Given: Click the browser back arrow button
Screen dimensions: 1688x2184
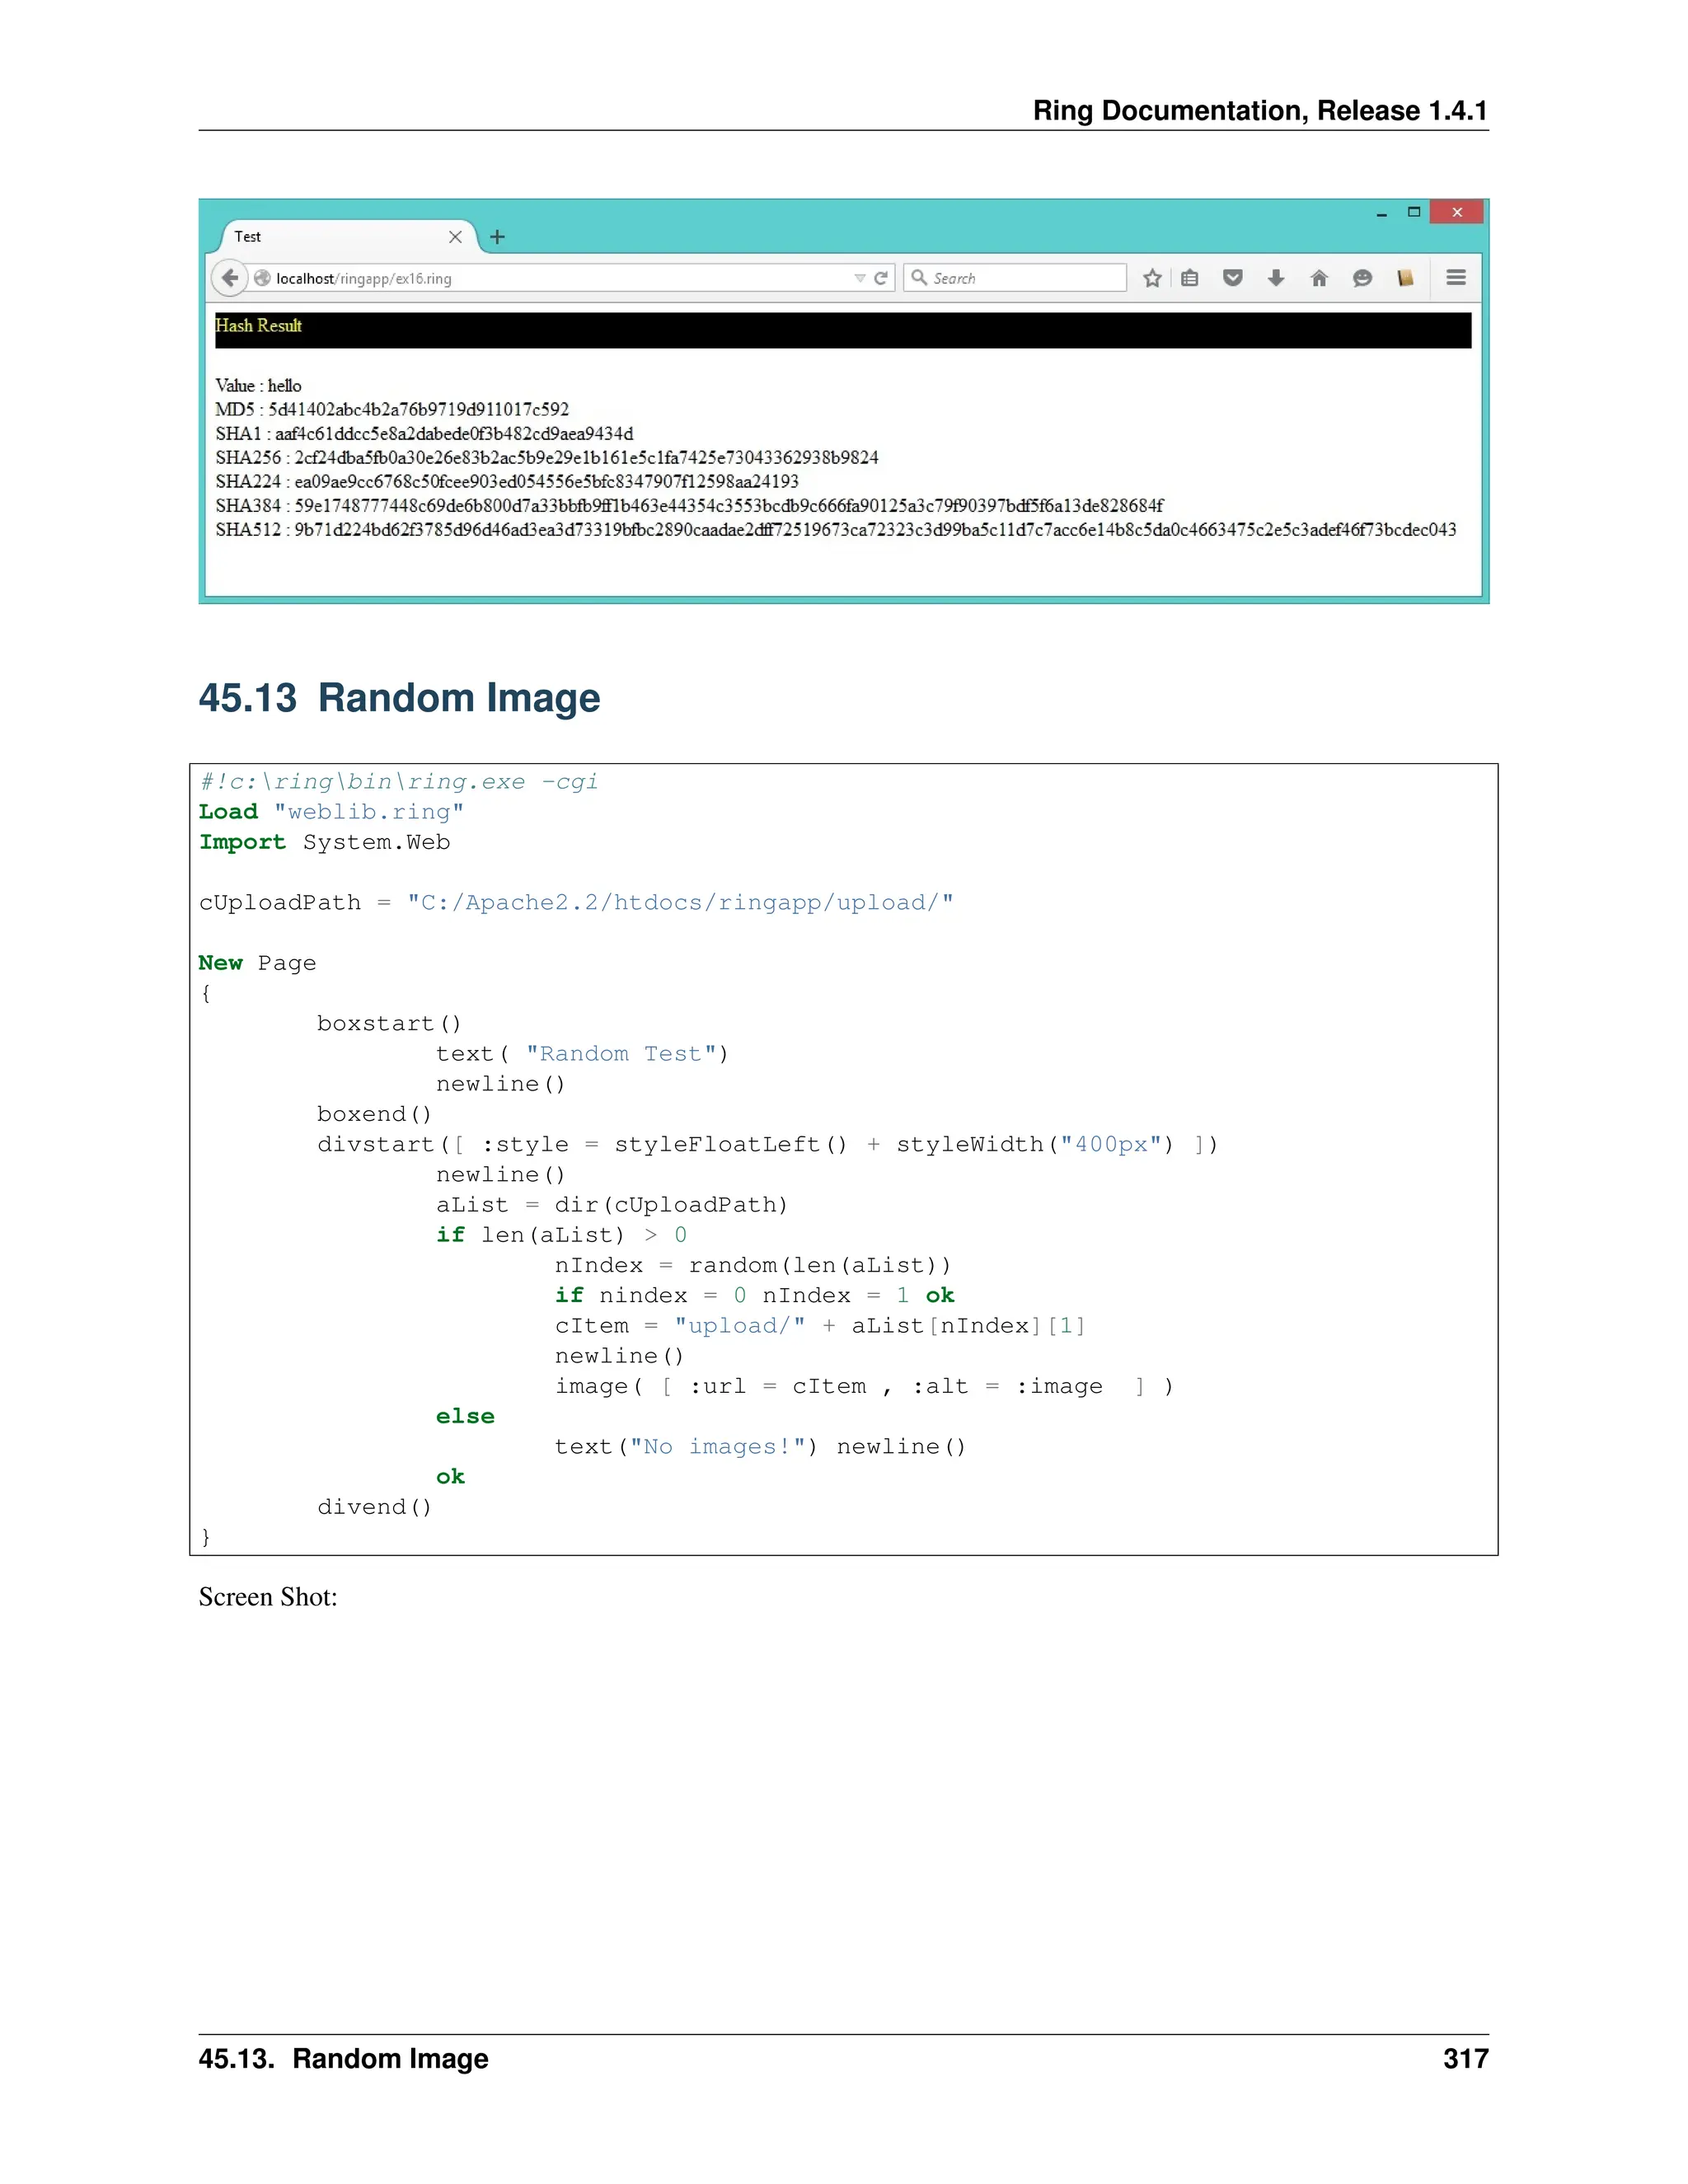Looking at the screenshot, I should click(229, 278).
